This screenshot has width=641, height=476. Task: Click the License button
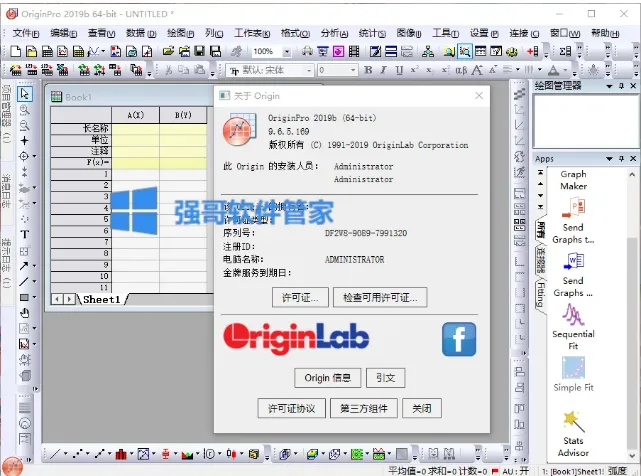(x=300, y=297)
